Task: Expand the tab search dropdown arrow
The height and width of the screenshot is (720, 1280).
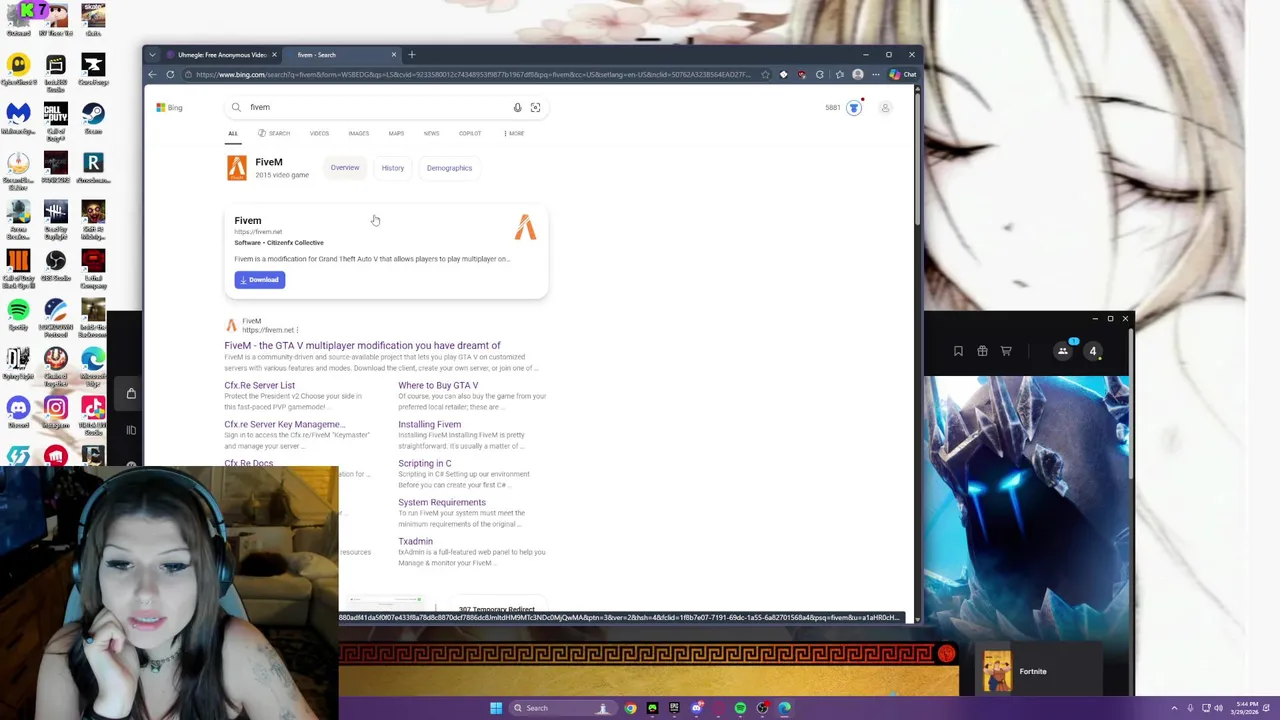Action: point(152,55)
